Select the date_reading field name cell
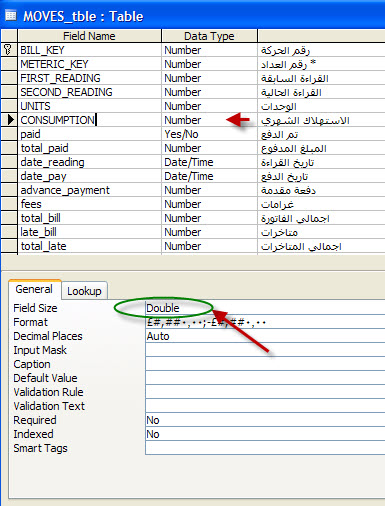The image size is (385, 506). click(x=90, y=162)
